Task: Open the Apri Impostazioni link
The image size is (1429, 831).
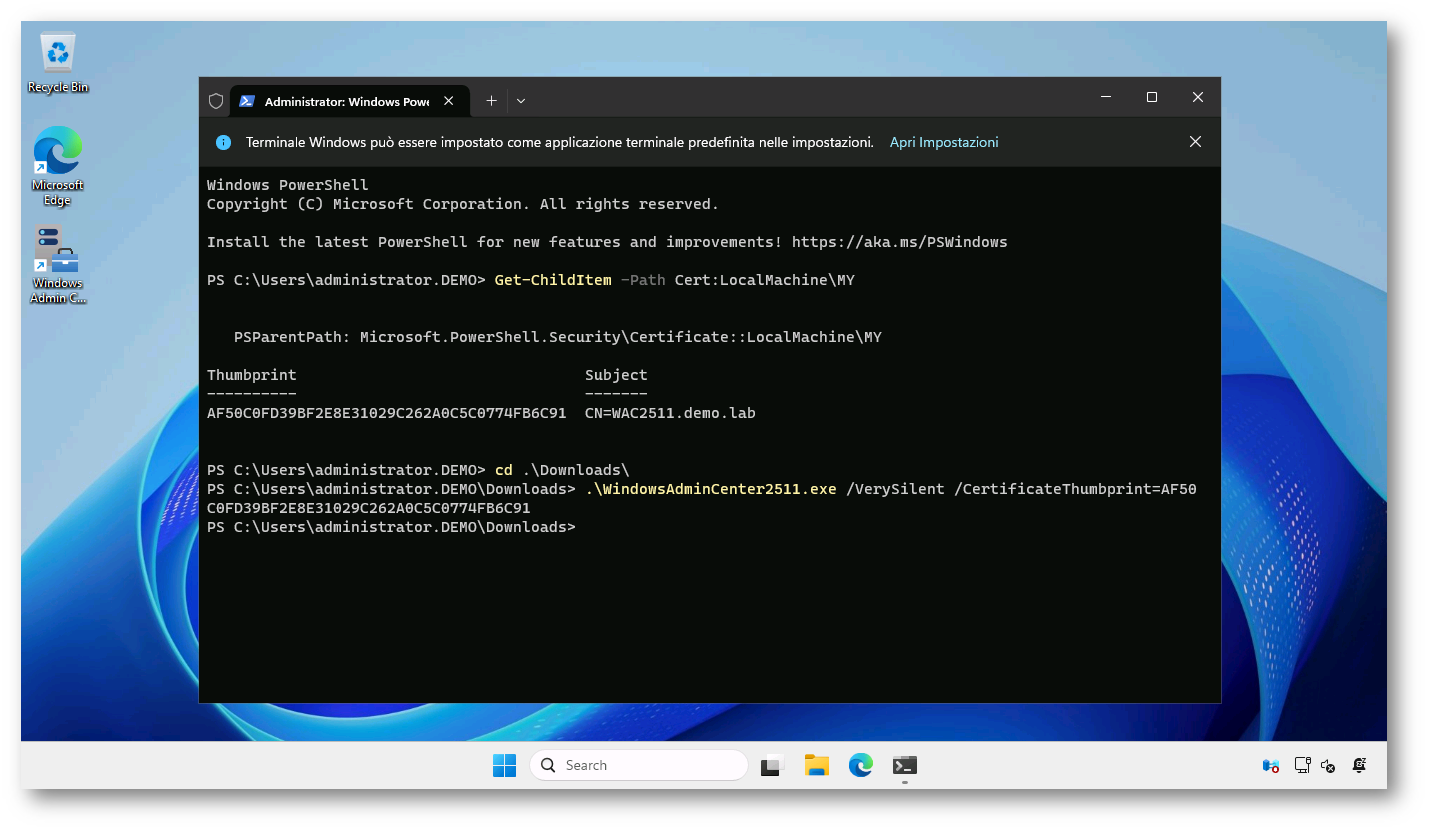Action: 944,143
